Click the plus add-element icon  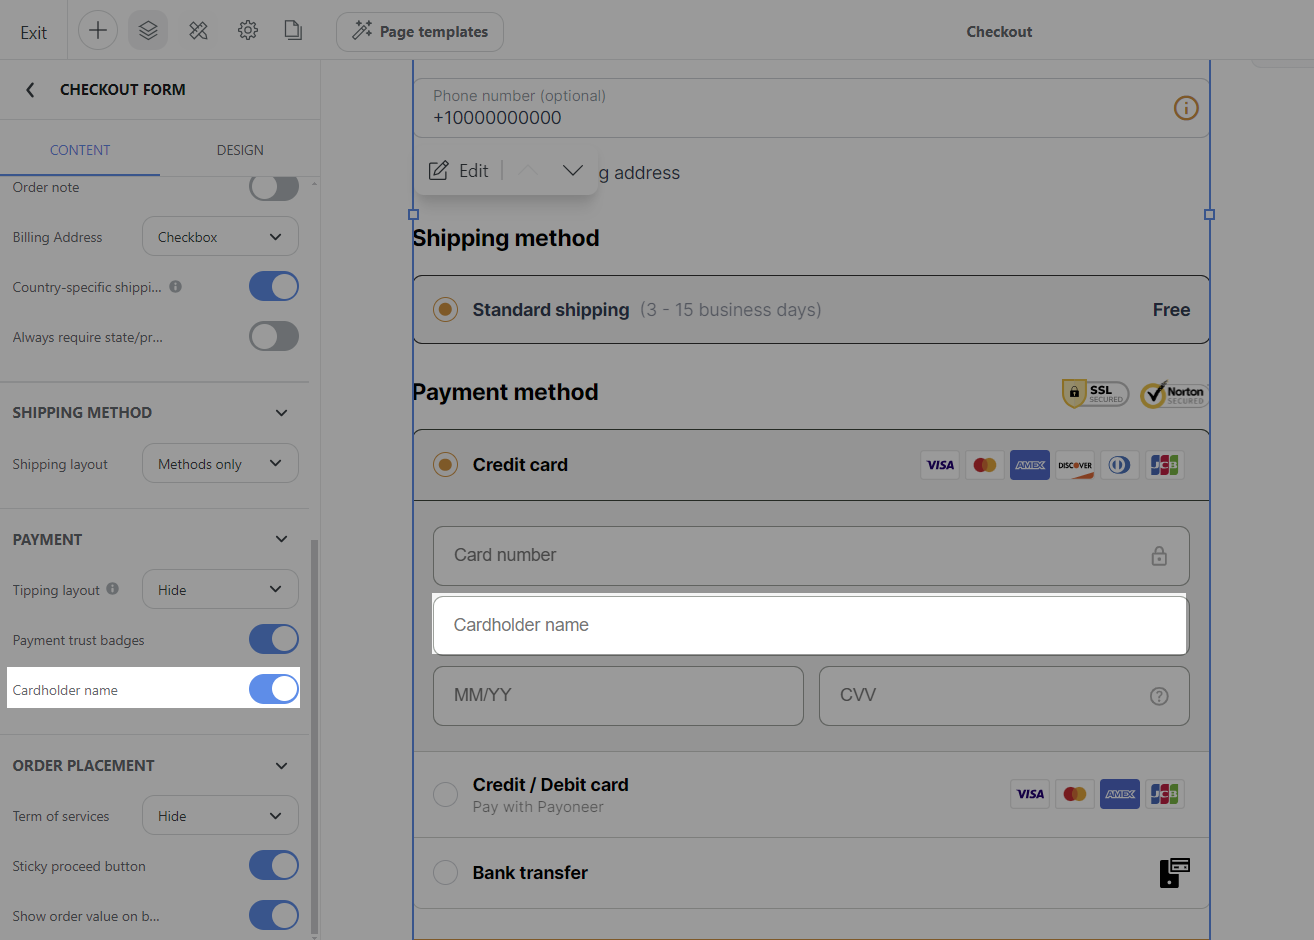[x=98, y=31]
